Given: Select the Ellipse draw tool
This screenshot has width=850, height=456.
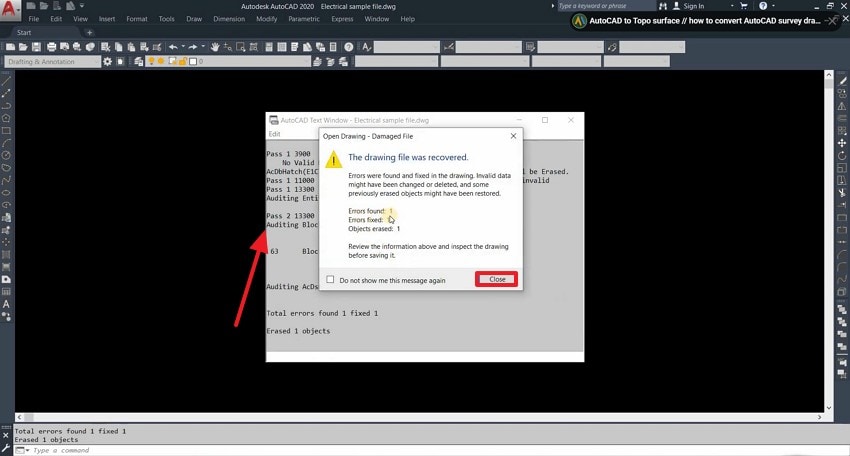Looking at the screenshot, I should (x=6, y=192).
